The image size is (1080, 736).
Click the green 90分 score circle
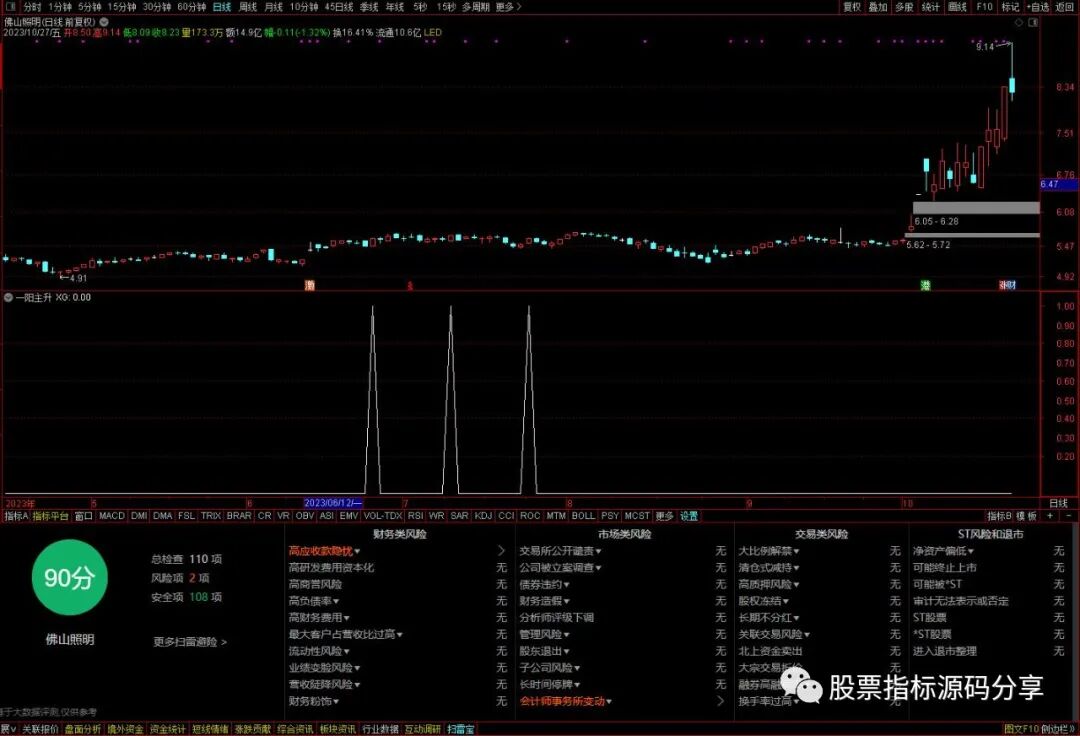[x=70, y=578]
